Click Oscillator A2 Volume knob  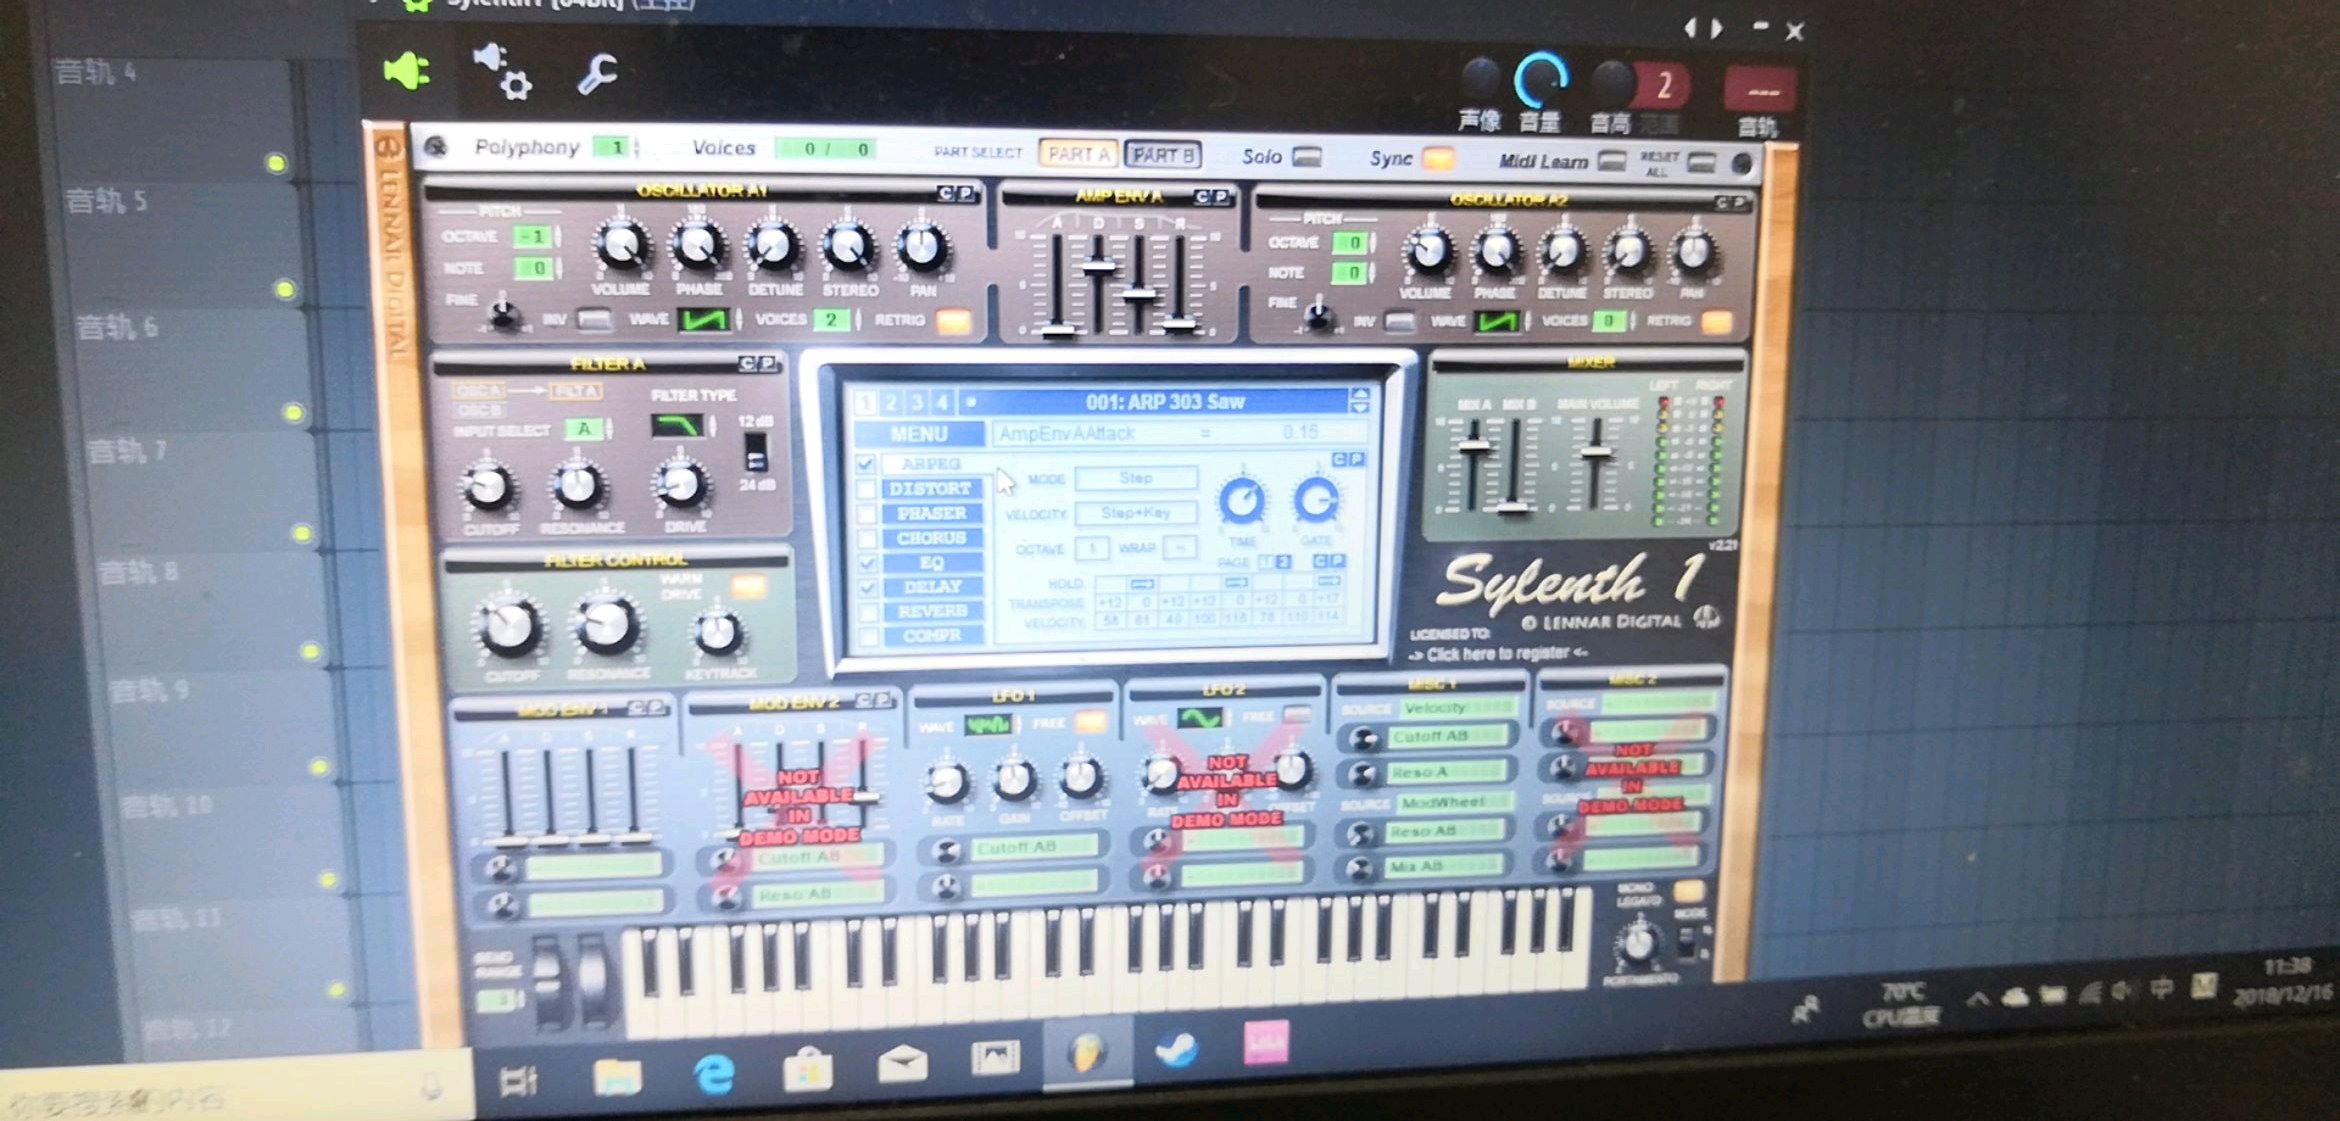click(1428, 252)
